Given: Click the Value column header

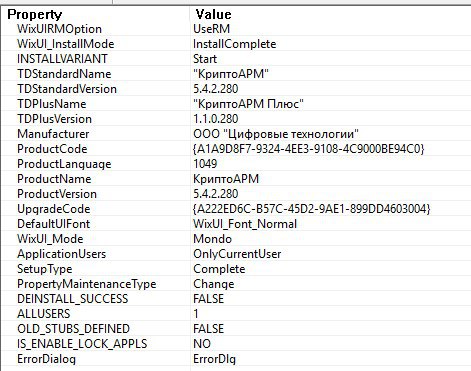Looking at the screenshot, I should [213, 14].
